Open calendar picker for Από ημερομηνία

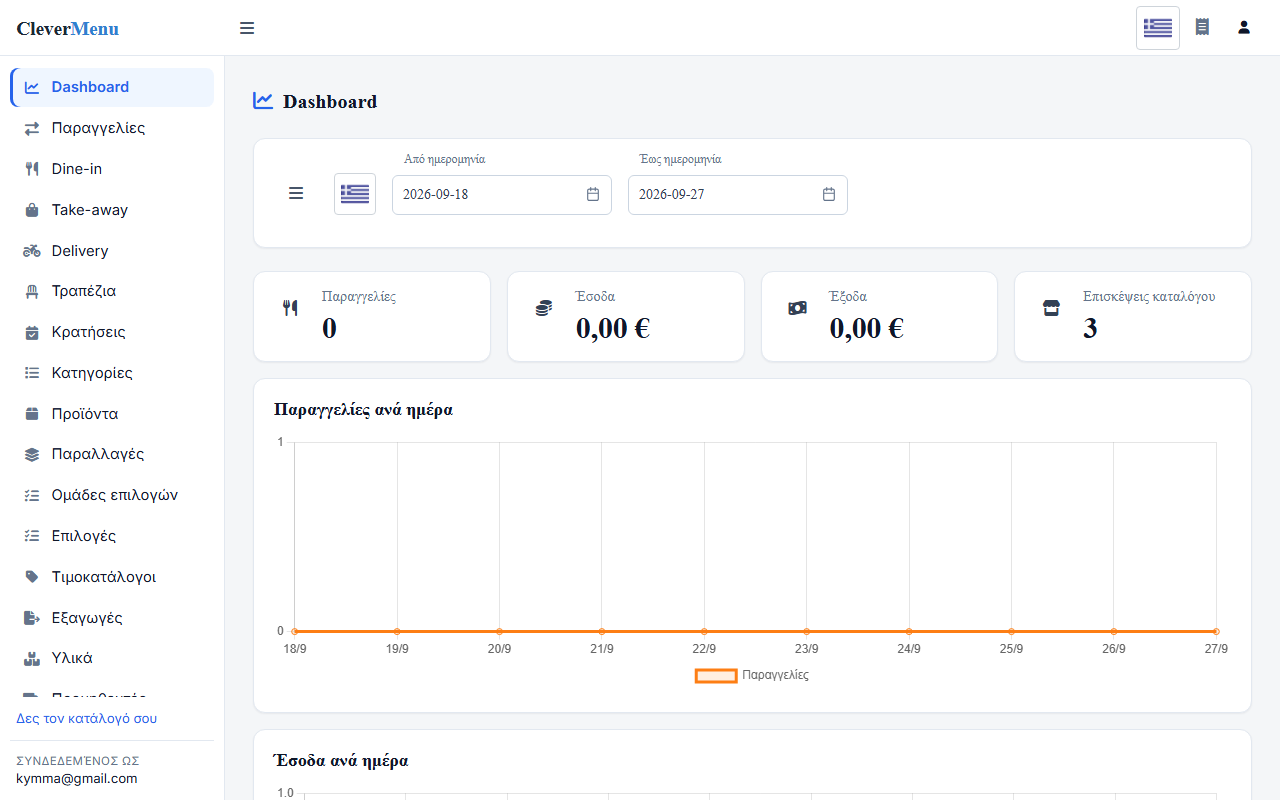[x=593, y=194]
